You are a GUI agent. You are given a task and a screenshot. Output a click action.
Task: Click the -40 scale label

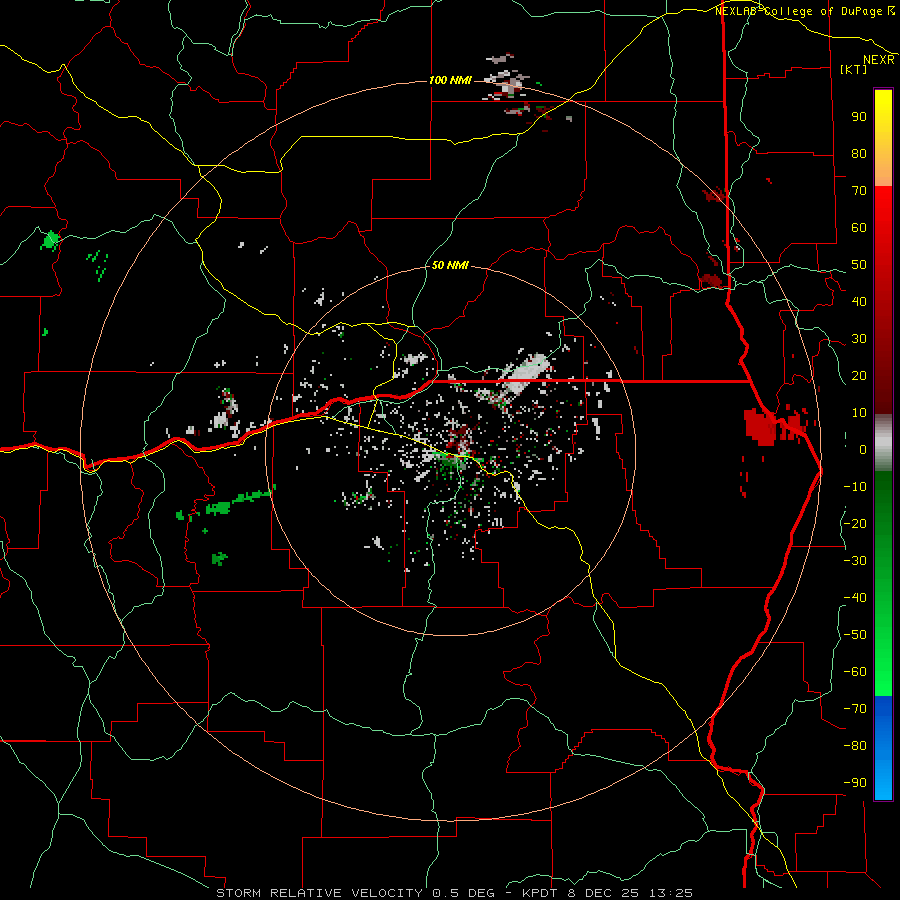click(855, 598)
